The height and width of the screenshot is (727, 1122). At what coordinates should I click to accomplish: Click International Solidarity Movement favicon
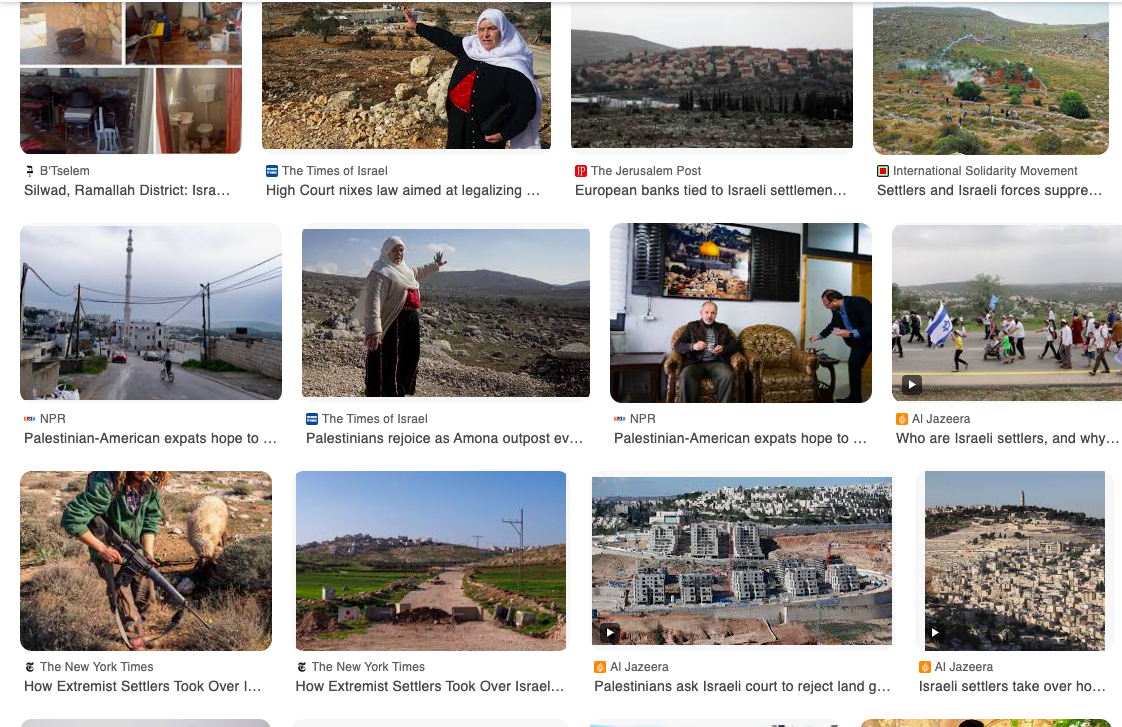point(883,171)
